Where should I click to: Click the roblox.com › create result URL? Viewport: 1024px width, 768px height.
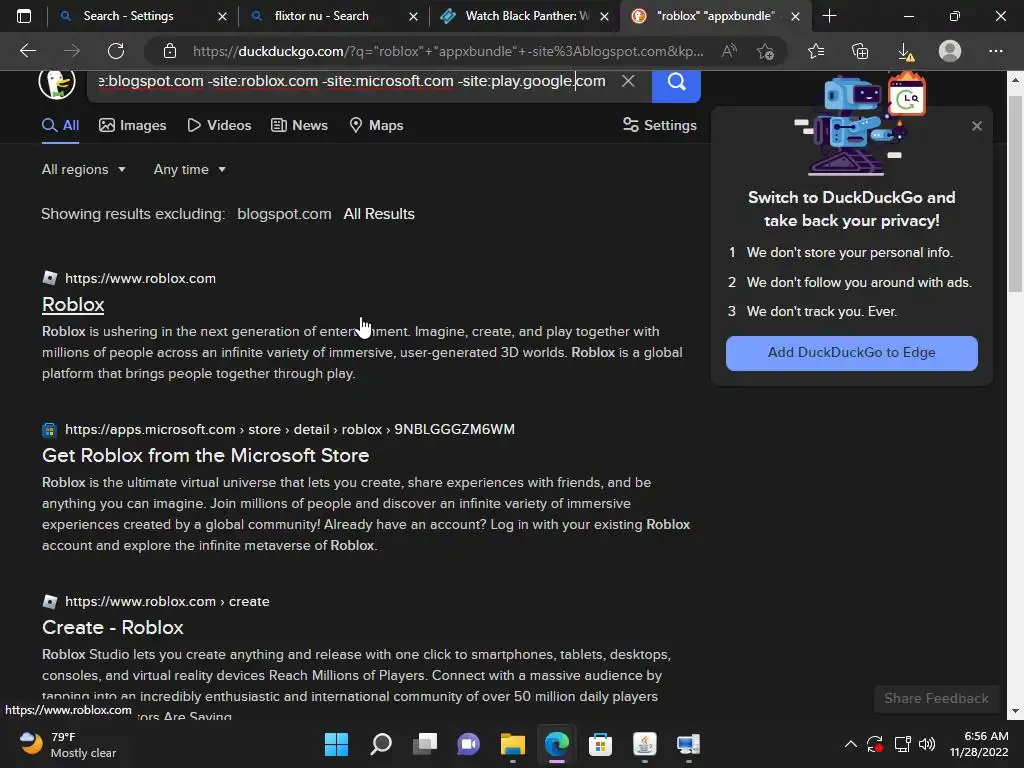pyautogui.click(x=167, y=601)
